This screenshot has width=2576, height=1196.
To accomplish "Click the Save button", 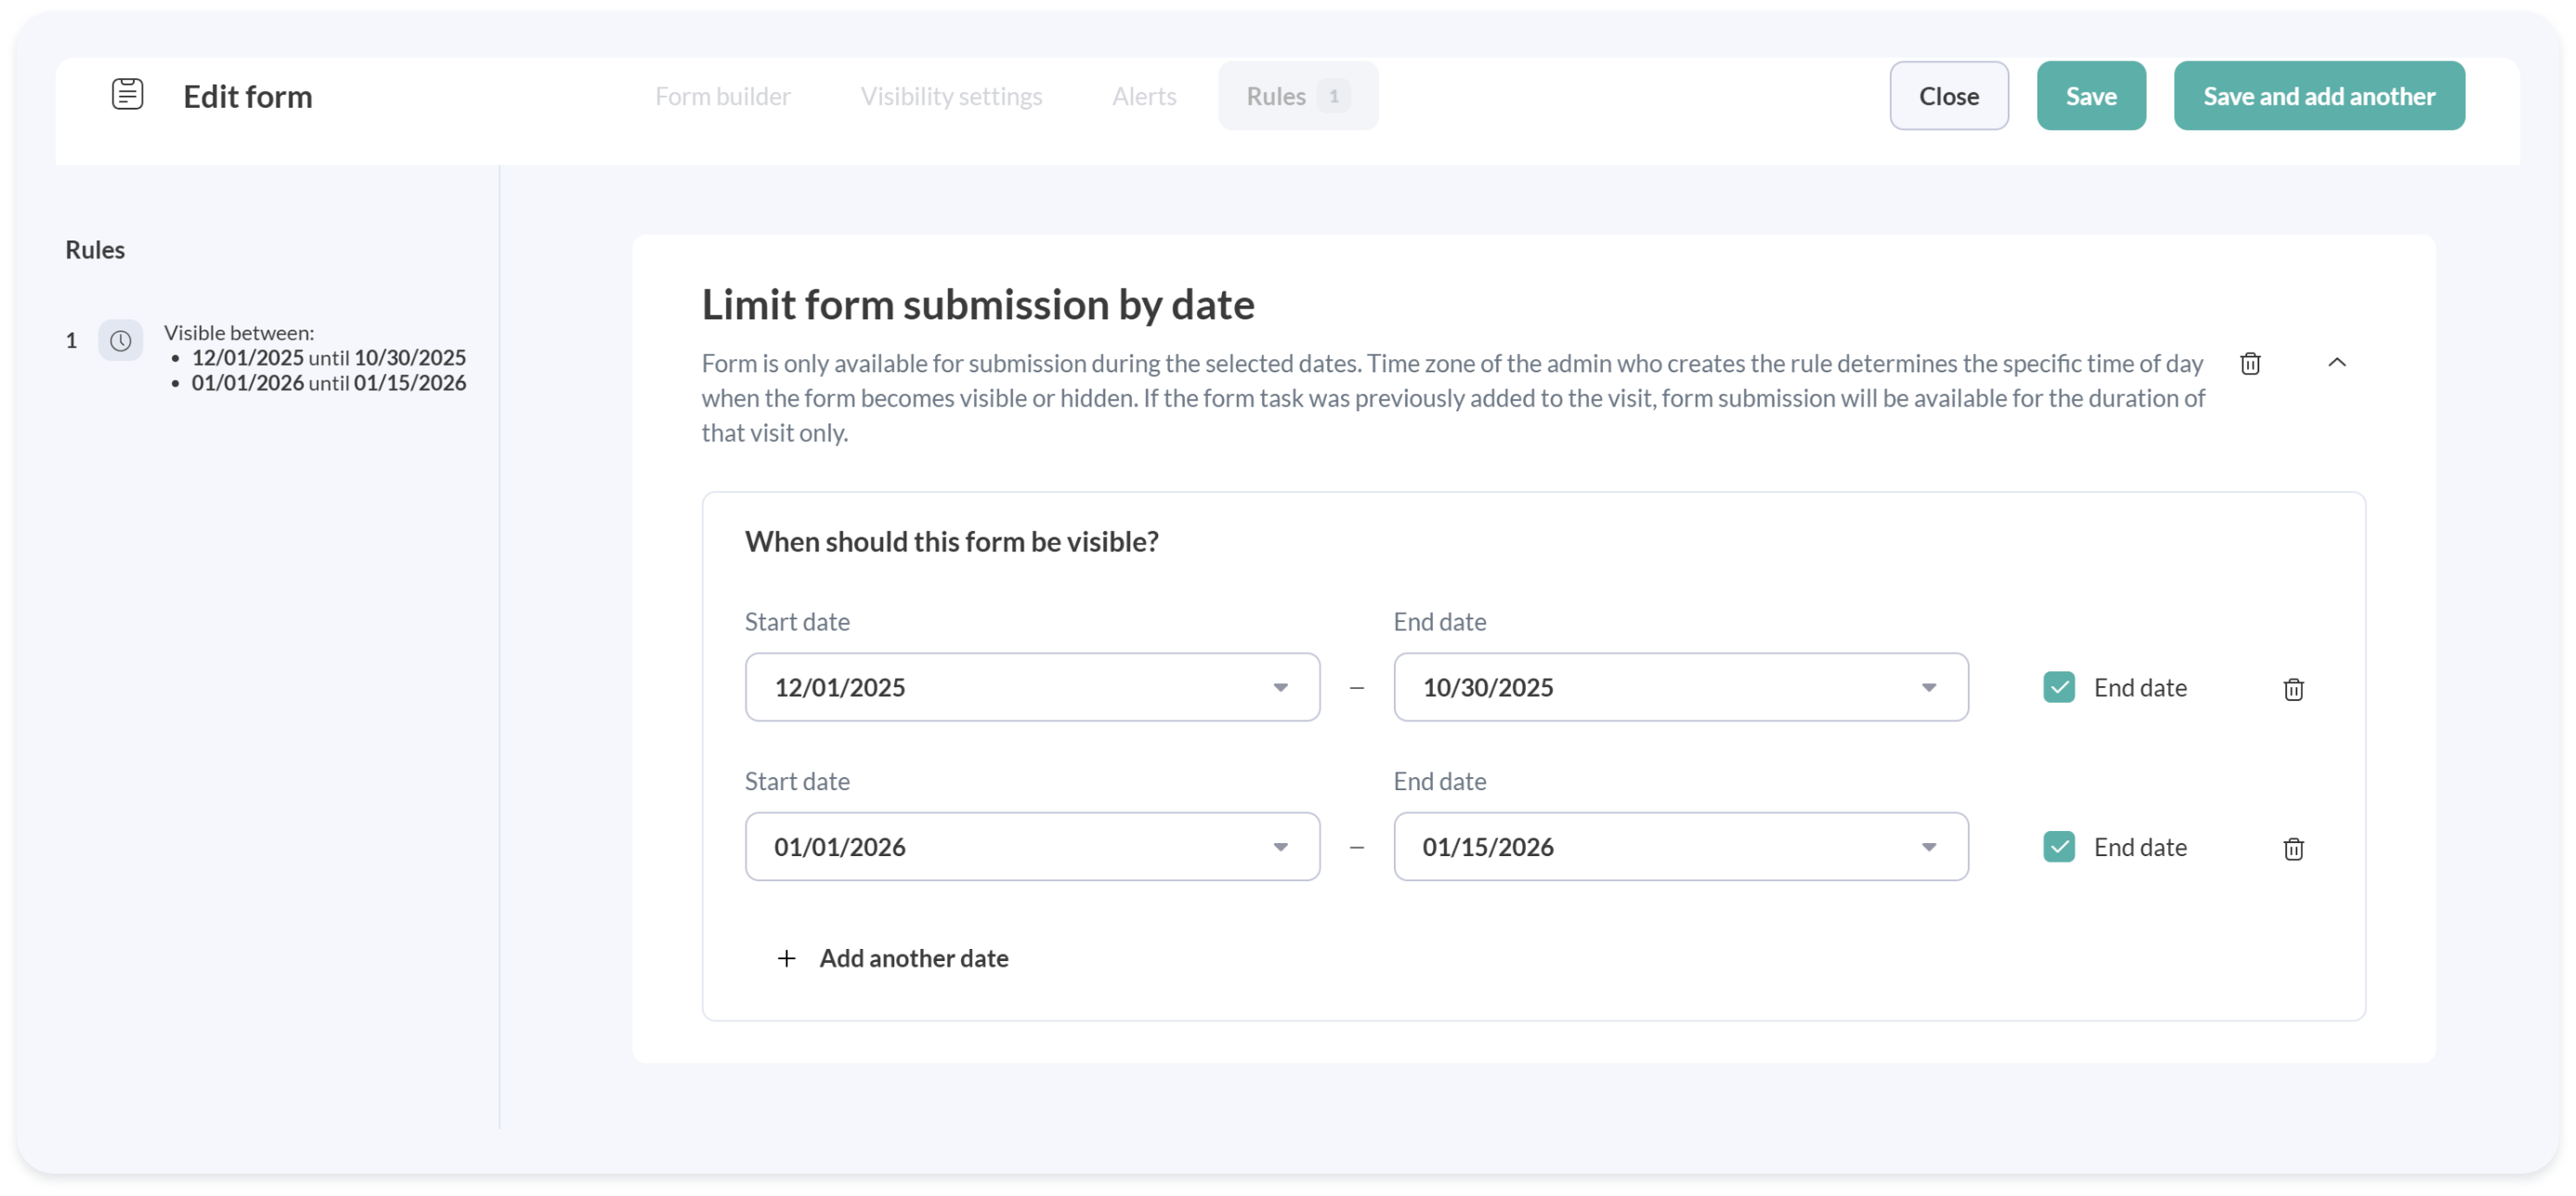I will 2090,96.
